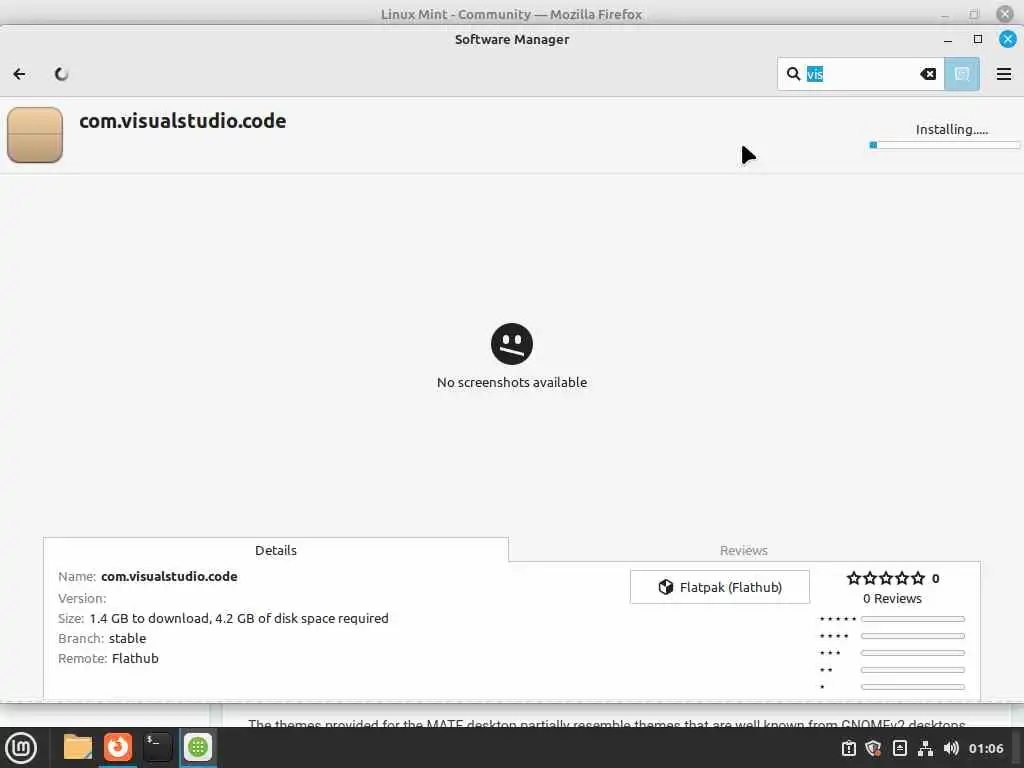
Task: Click the page title com.visualstudio.code
Action: click(182, 121)
